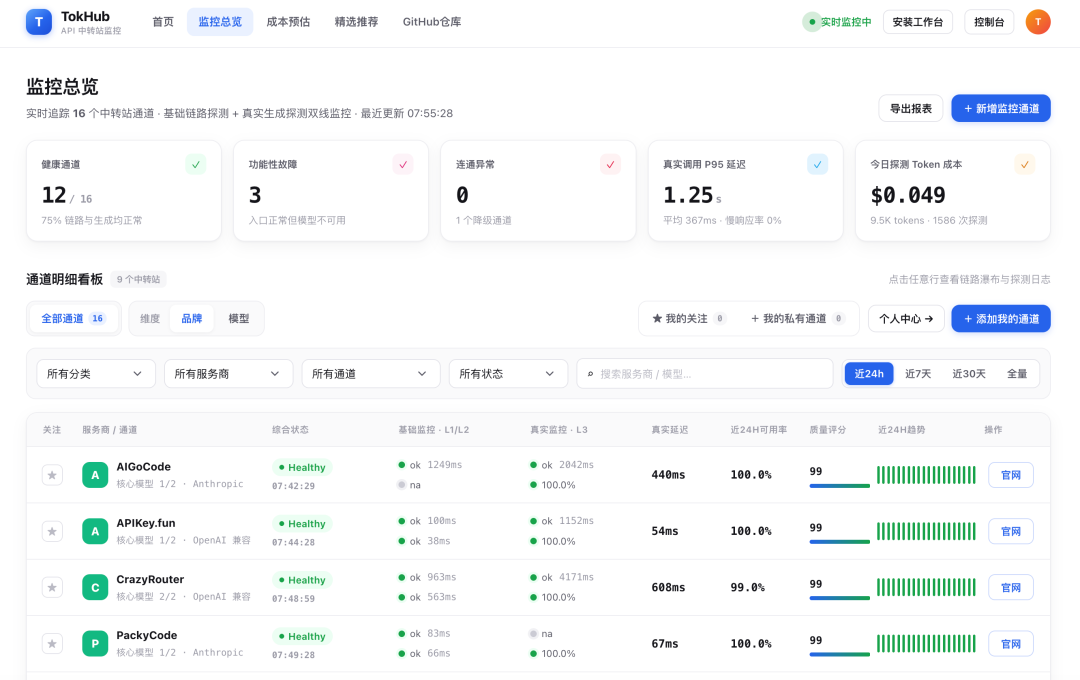Click the PackyCode avatar icon
Viewport: 1080px width, 680px height.
(95, 643)
